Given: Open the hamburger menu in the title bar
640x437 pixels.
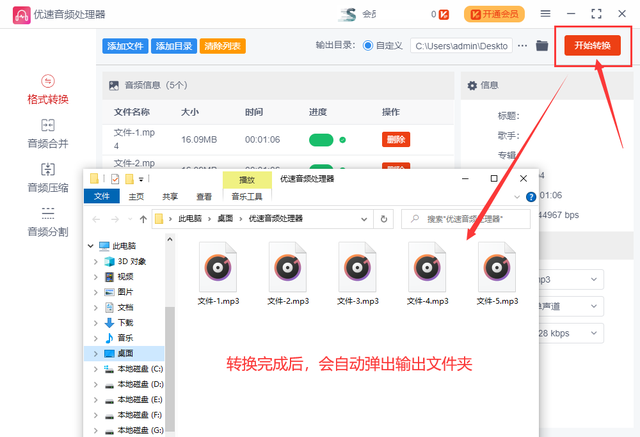Looking at the screenshot, I should [x=545, y=14].
